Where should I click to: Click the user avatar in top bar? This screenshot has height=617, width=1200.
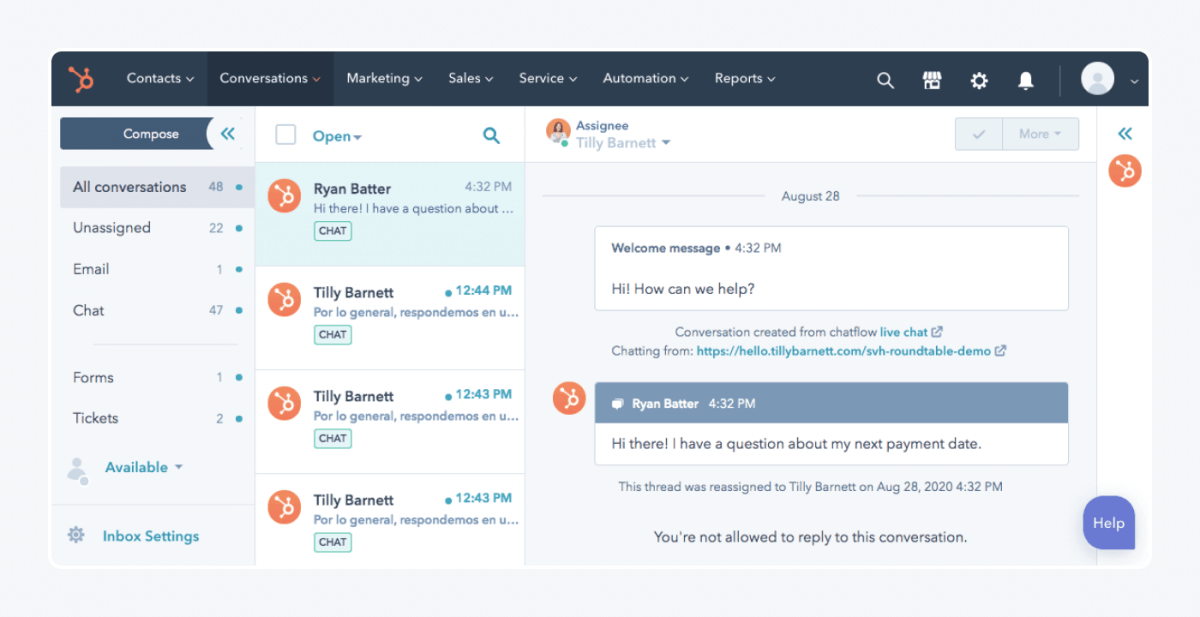click(1097, 79)
